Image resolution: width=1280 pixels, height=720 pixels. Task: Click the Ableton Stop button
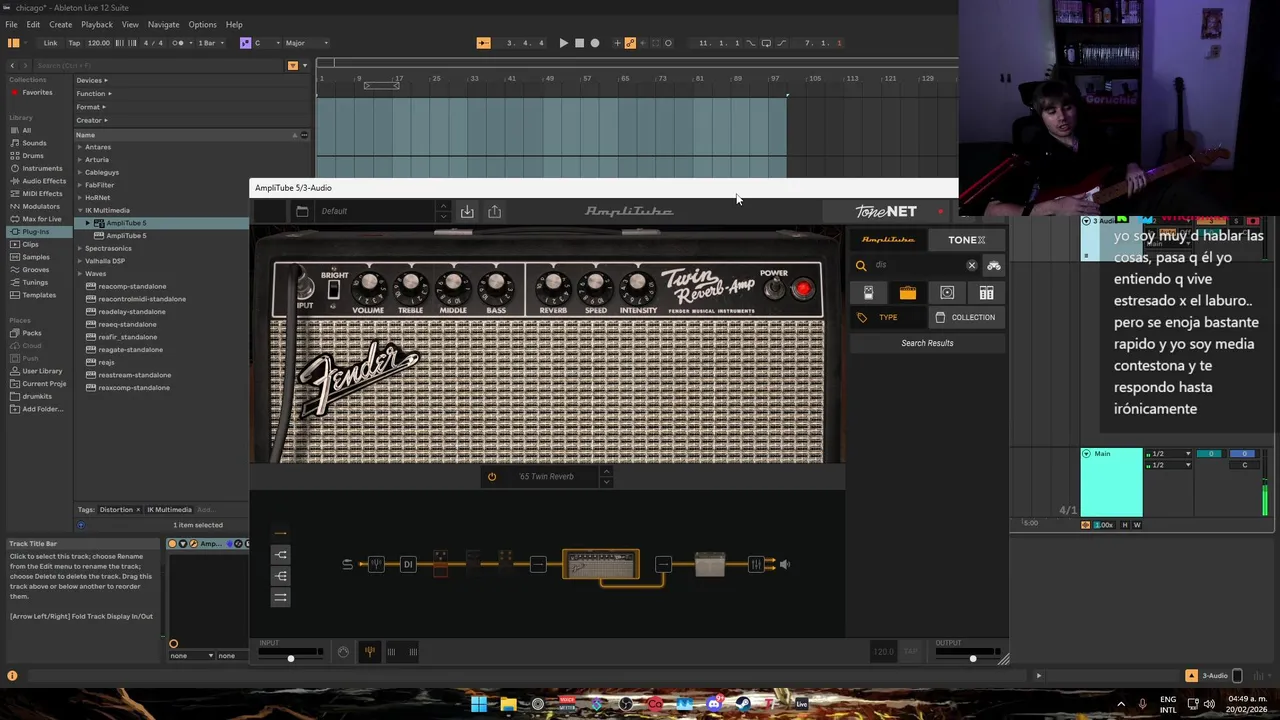579,43
